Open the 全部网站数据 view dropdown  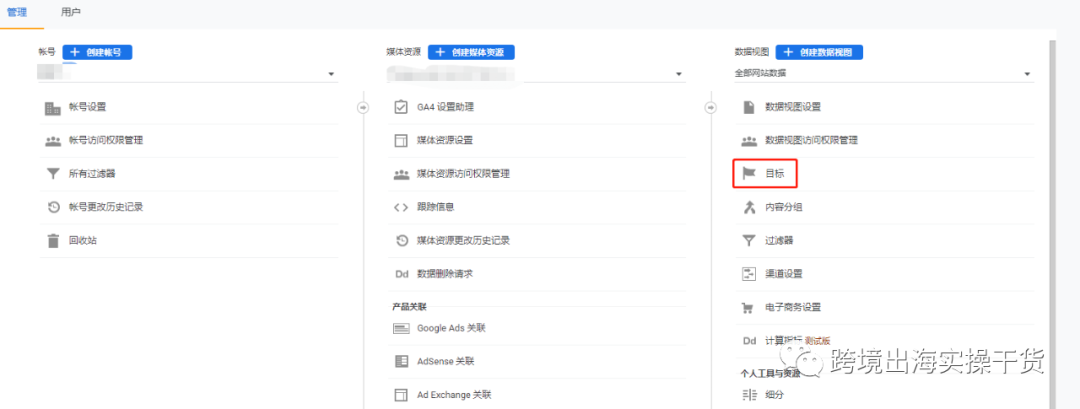[884, 74]
